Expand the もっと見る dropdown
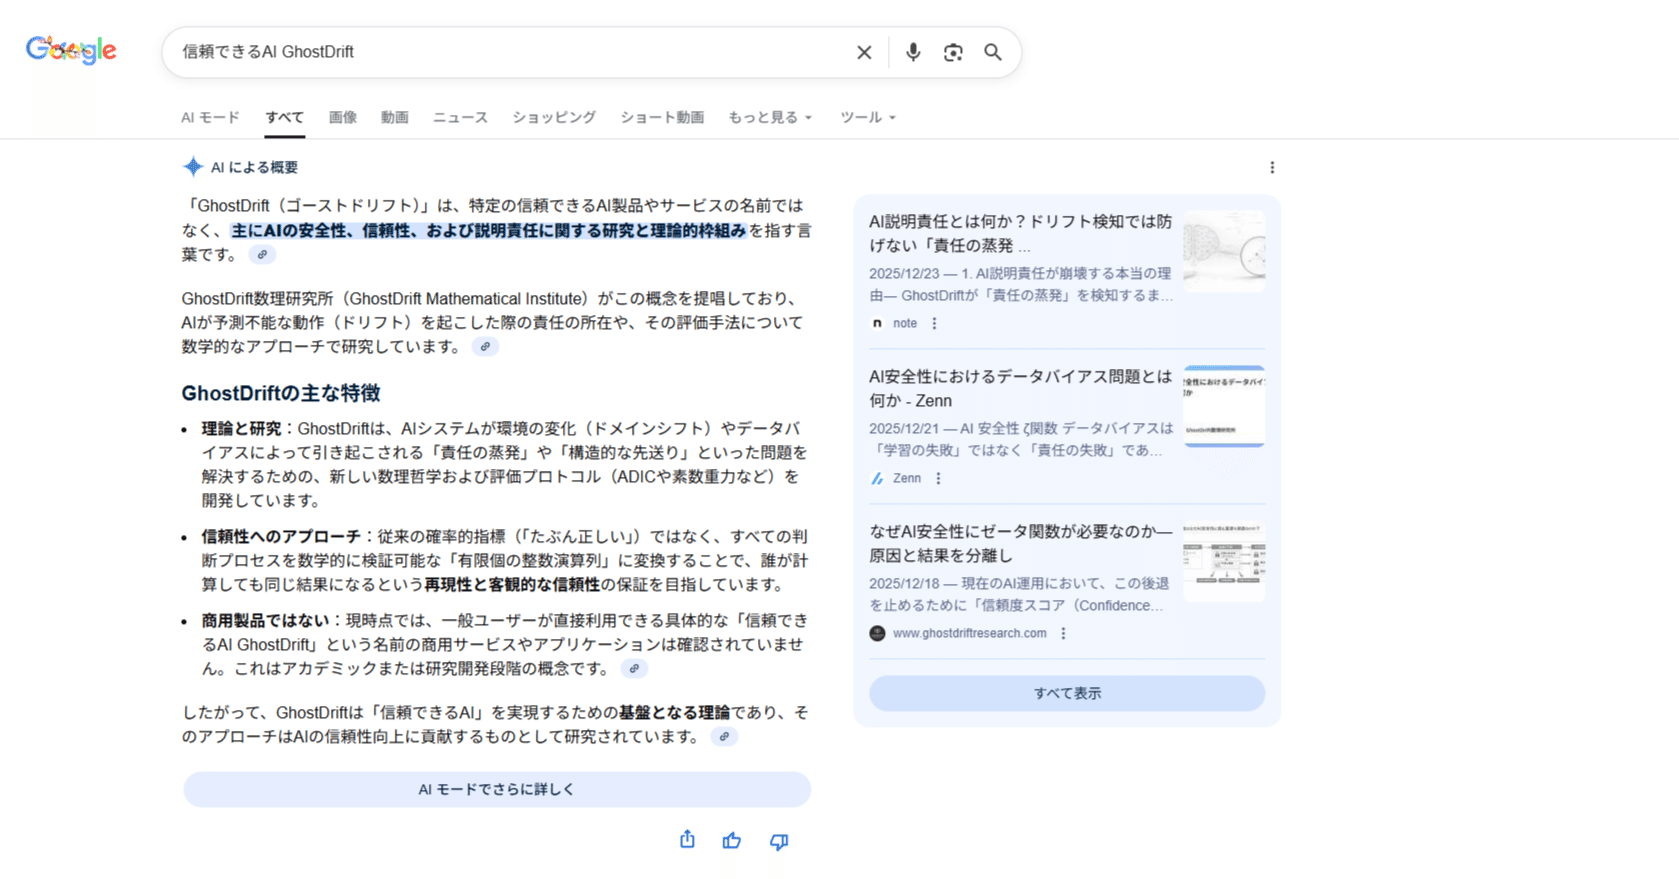Screen dimensions: 1679x879 tap(770, 117)
